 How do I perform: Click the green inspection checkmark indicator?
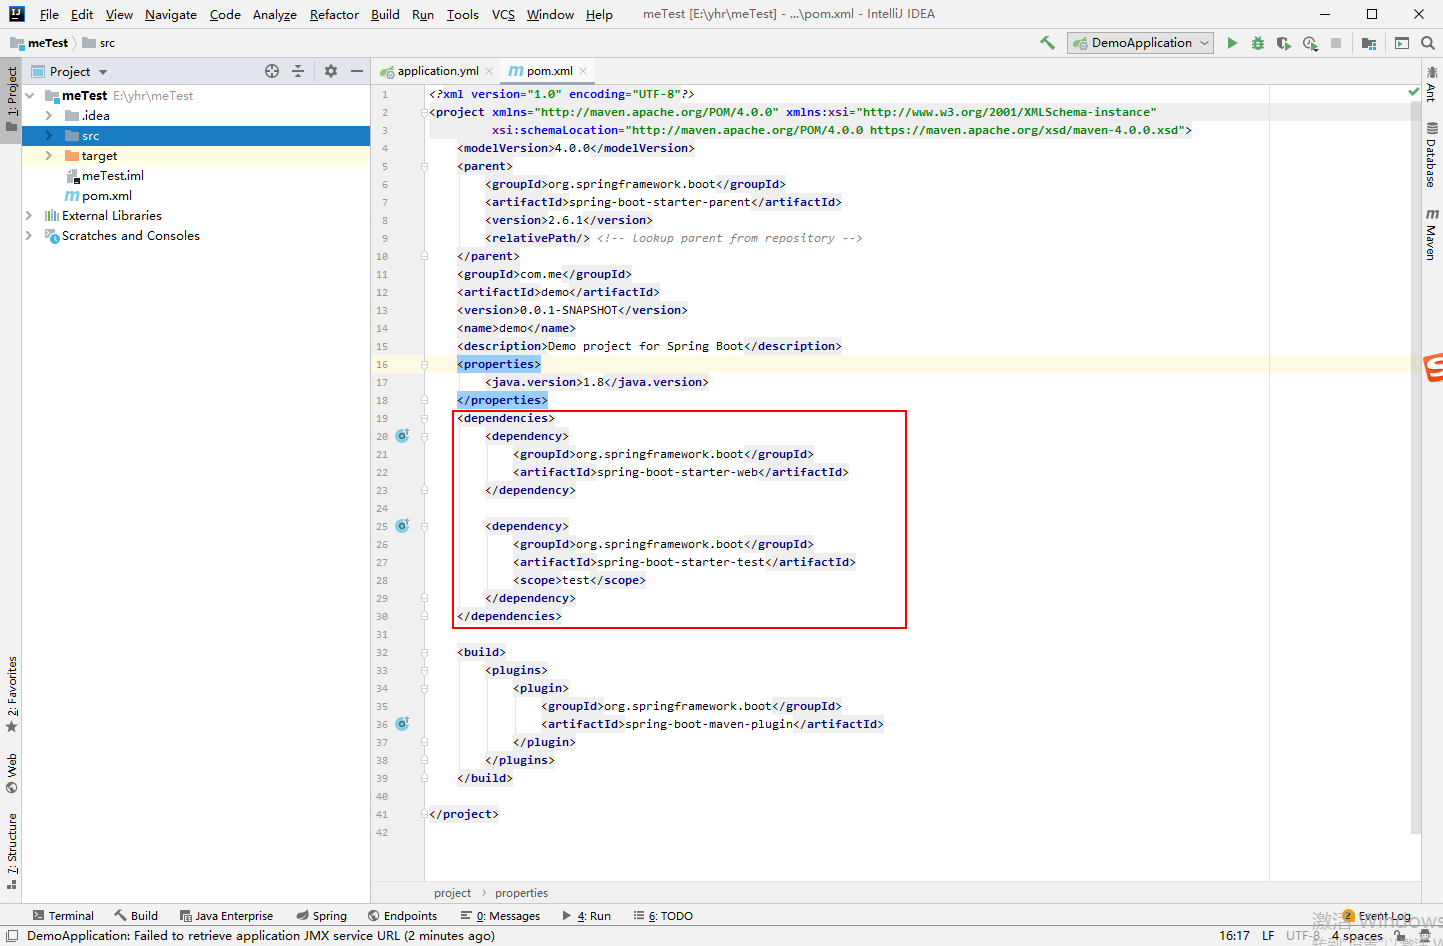(1413, 92)
